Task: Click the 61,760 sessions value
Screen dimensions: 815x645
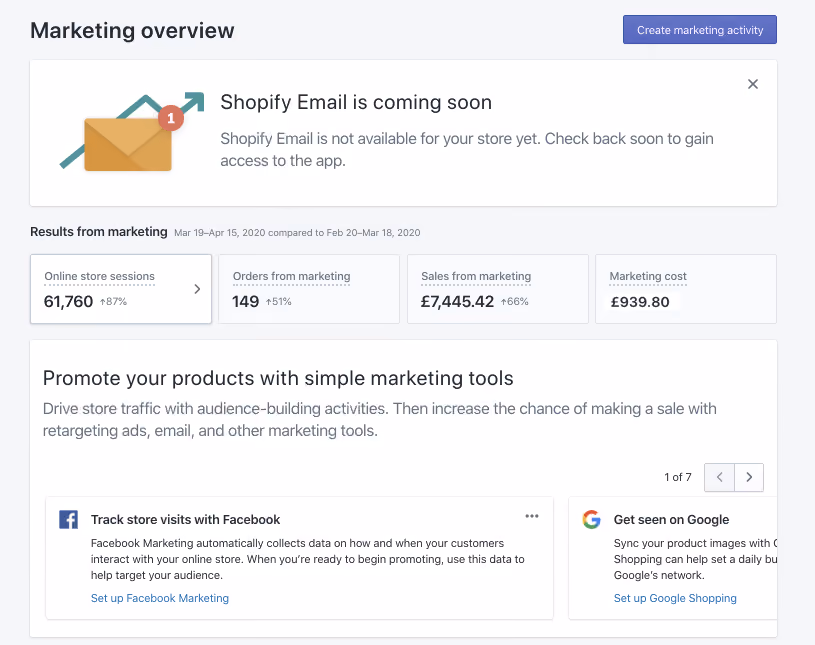Action: click(x=68, y=301)
